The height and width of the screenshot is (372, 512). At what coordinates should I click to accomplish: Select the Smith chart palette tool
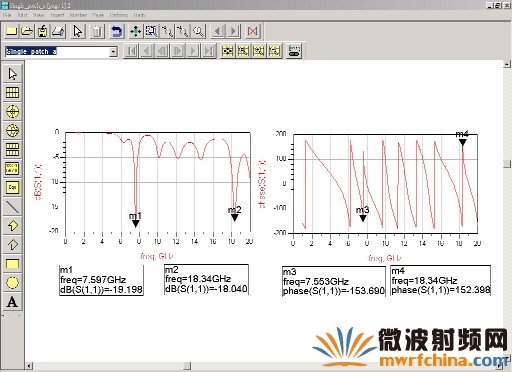[x=12, y=130]
